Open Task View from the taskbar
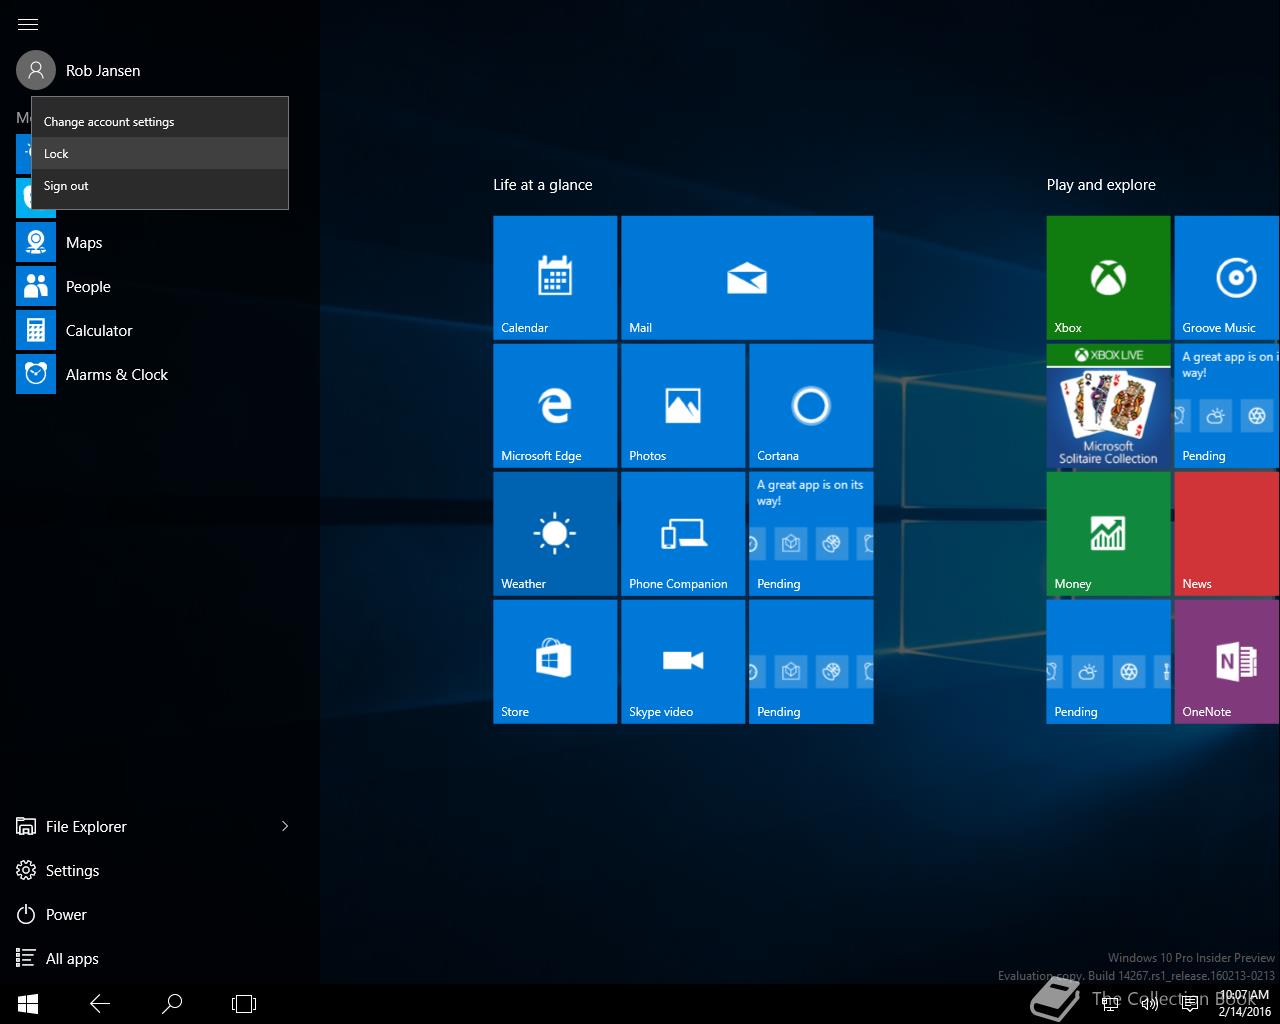The image size is (1280, 1024). [244, 1003]
